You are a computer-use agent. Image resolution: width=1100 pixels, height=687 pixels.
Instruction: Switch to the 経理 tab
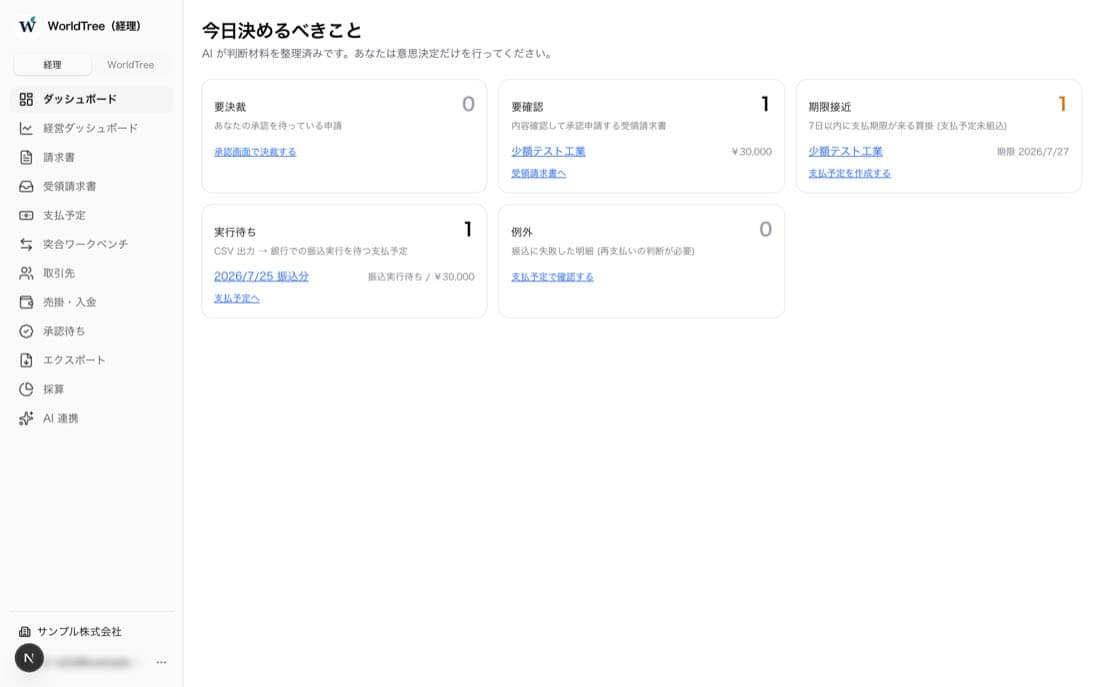(x=53, y=65)
